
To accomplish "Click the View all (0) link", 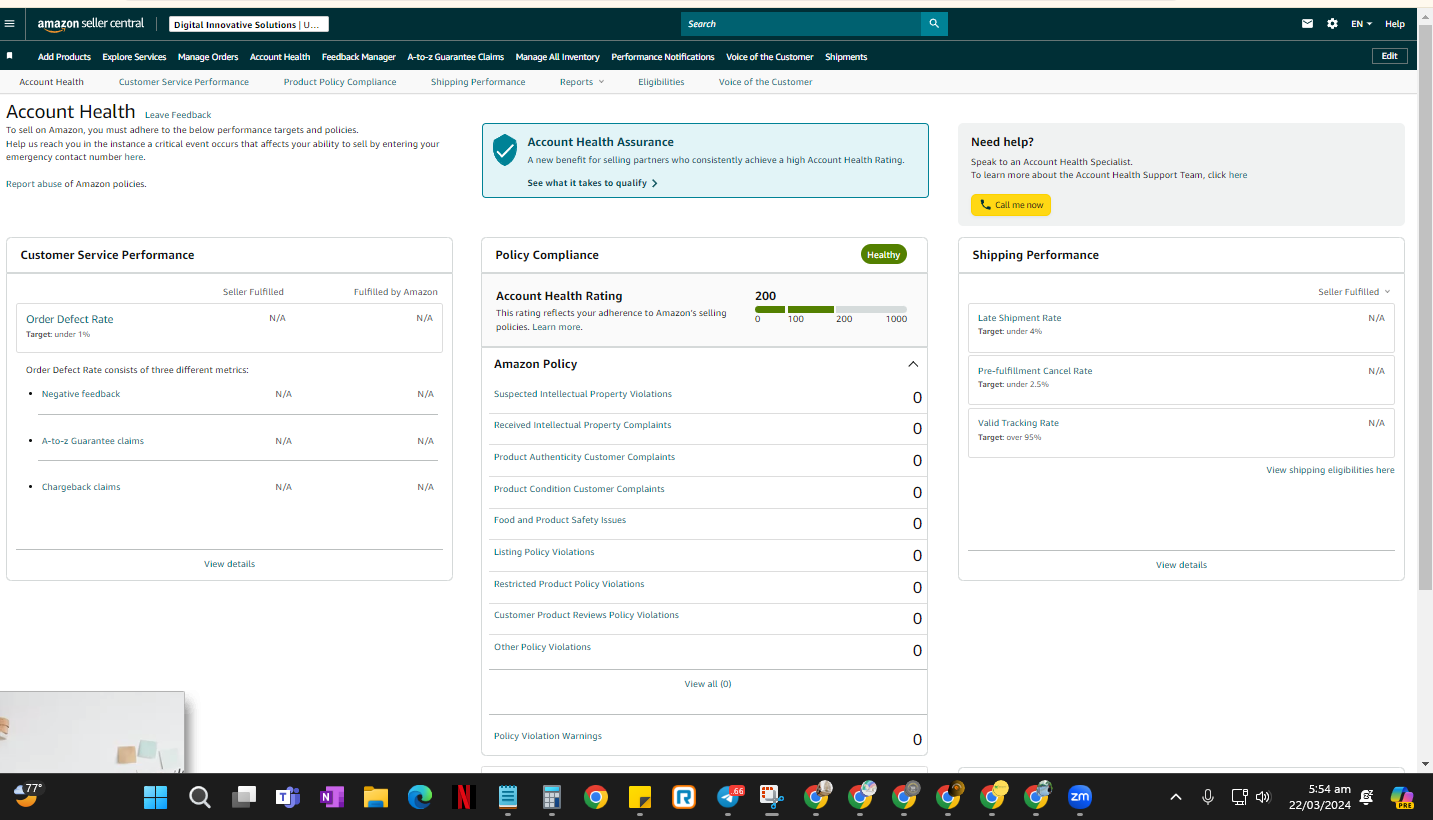I will pyautogui.click(x=708, y=684).
